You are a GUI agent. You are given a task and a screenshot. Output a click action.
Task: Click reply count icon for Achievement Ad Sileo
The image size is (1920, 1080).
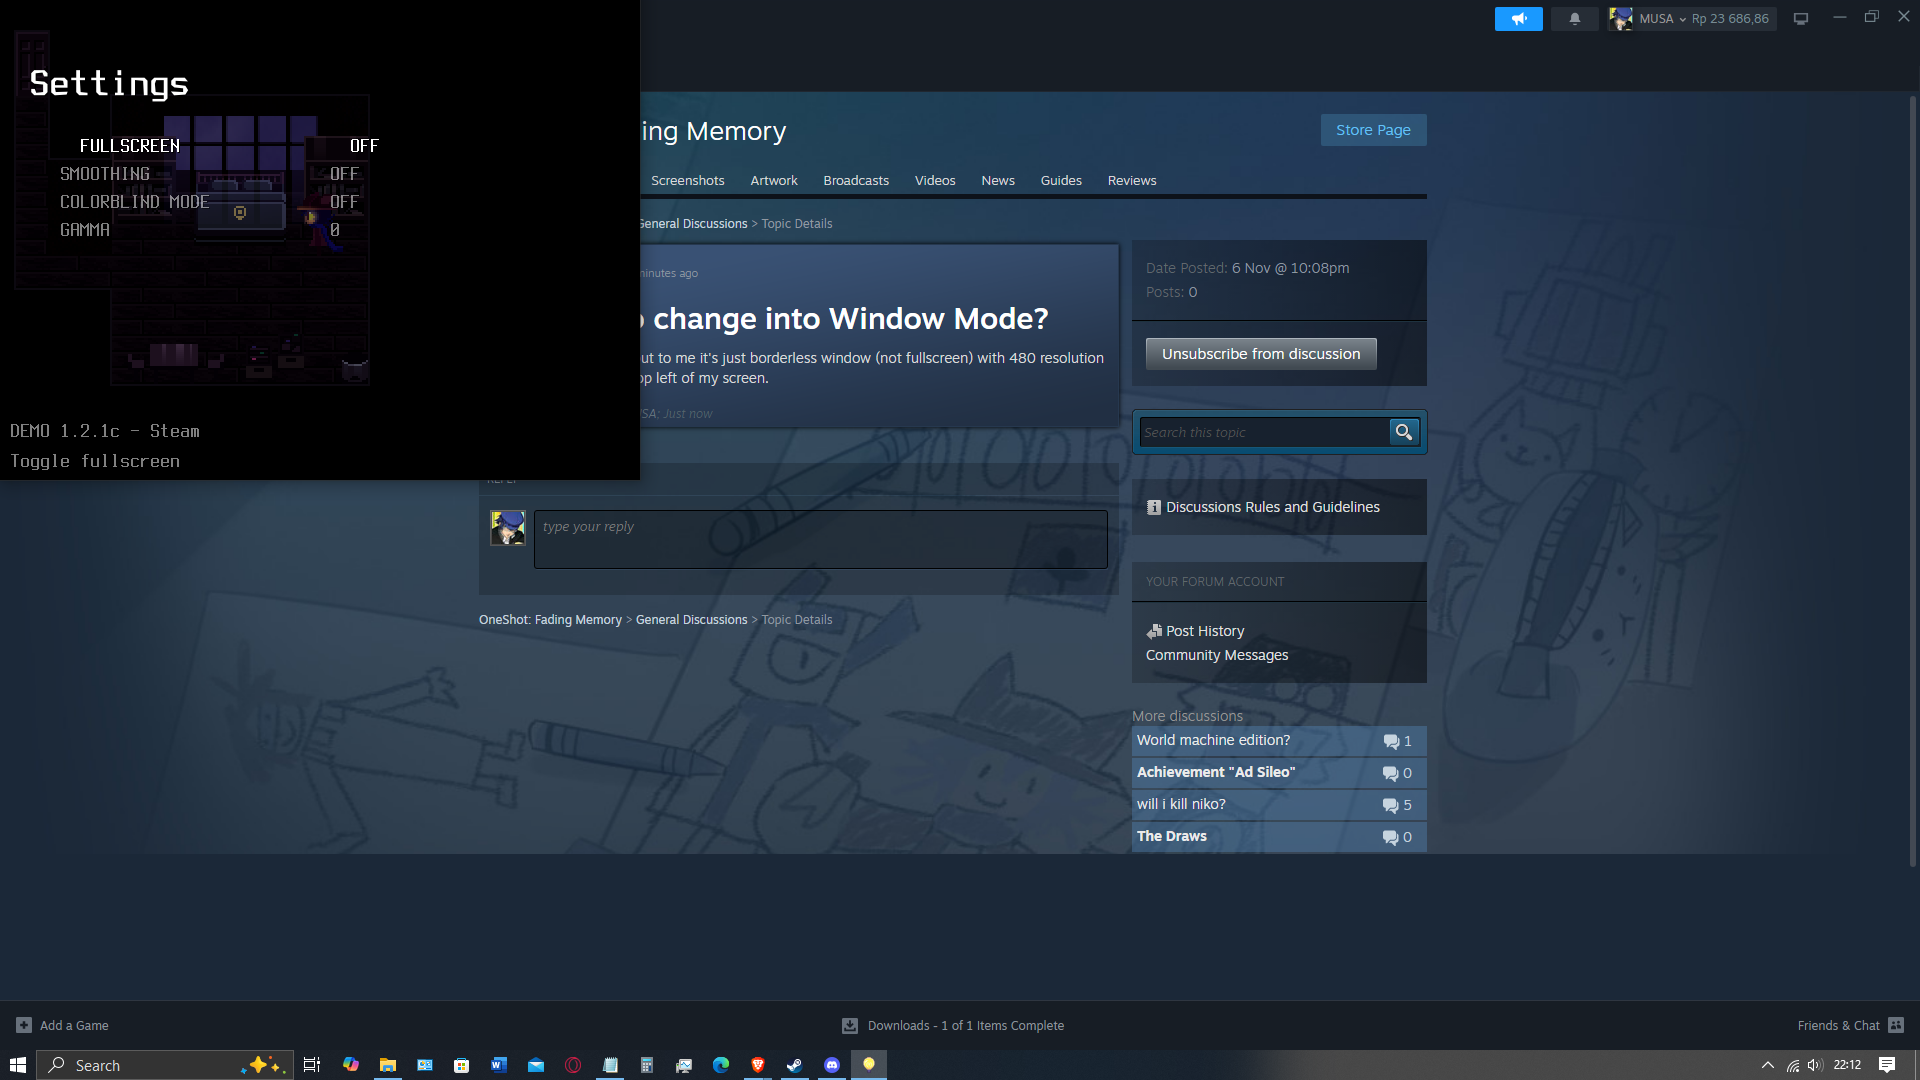1391,774
